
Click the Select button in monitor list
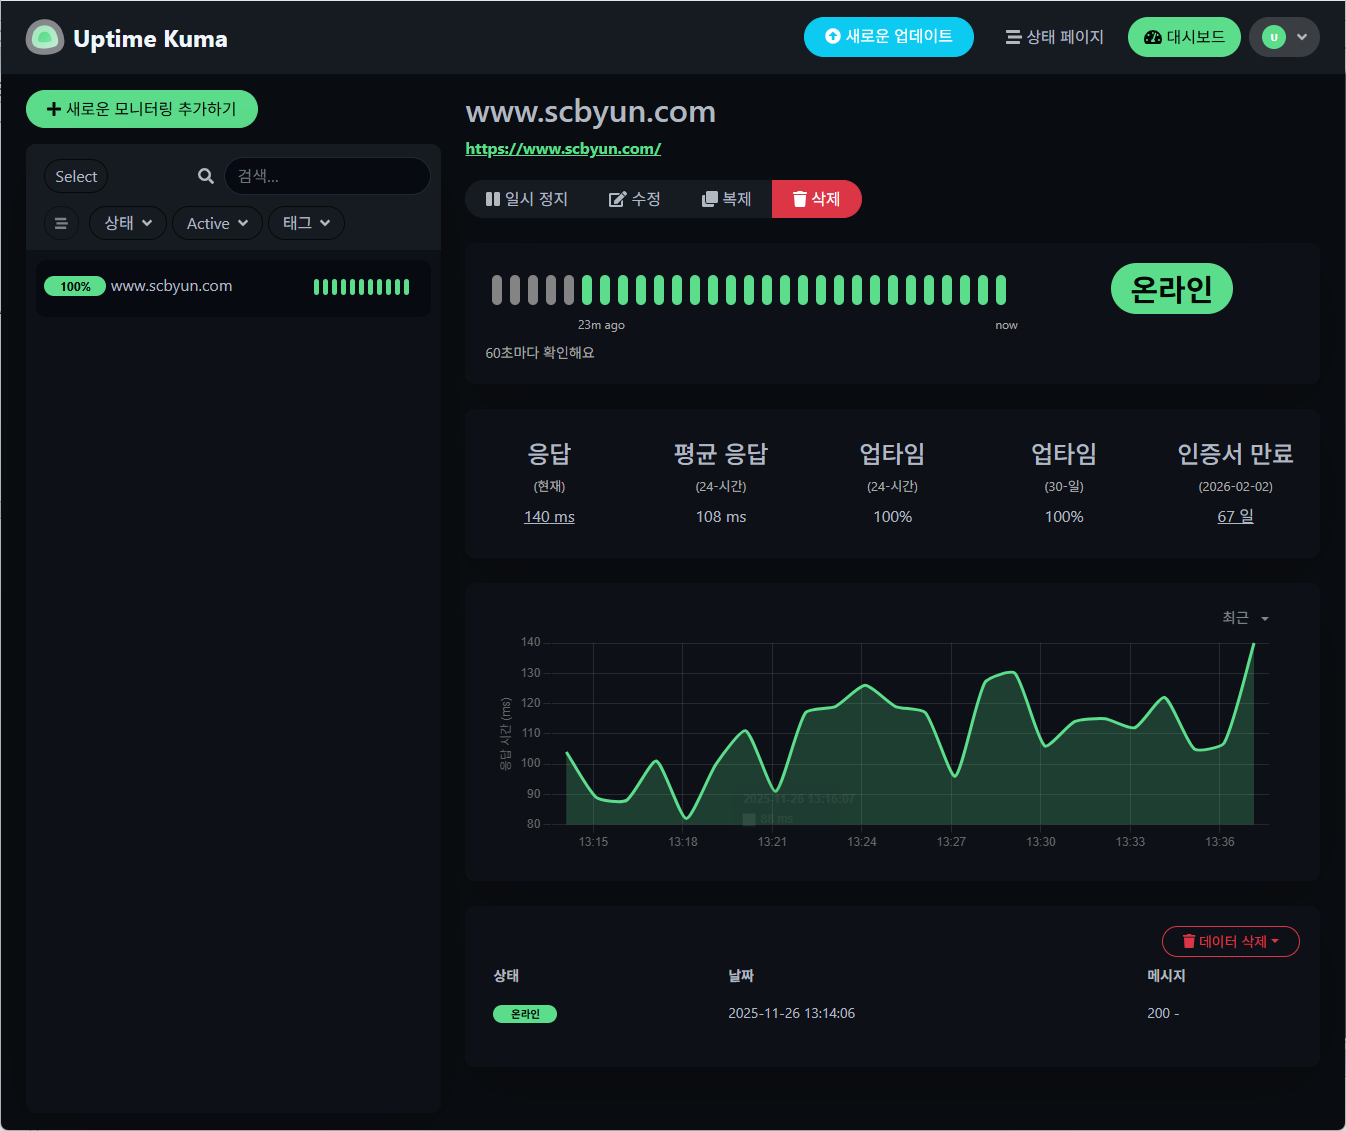click(76, 176)
